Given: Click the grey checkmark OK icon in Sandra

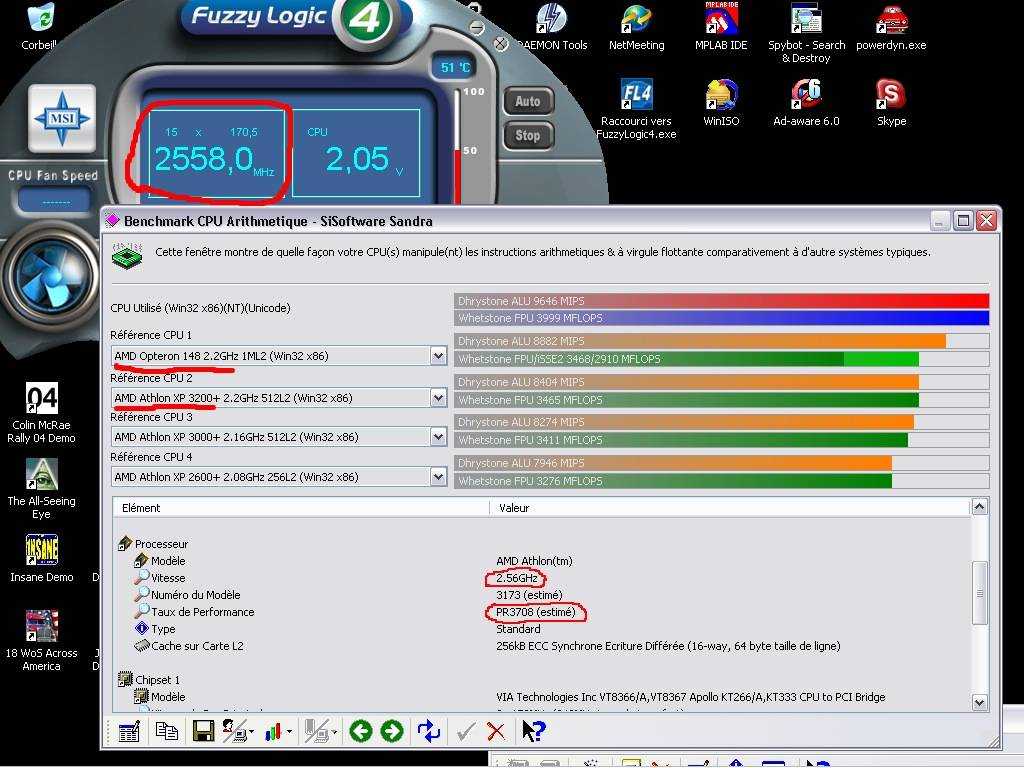Looking at the screenshot, I should (x=466, y=731).
